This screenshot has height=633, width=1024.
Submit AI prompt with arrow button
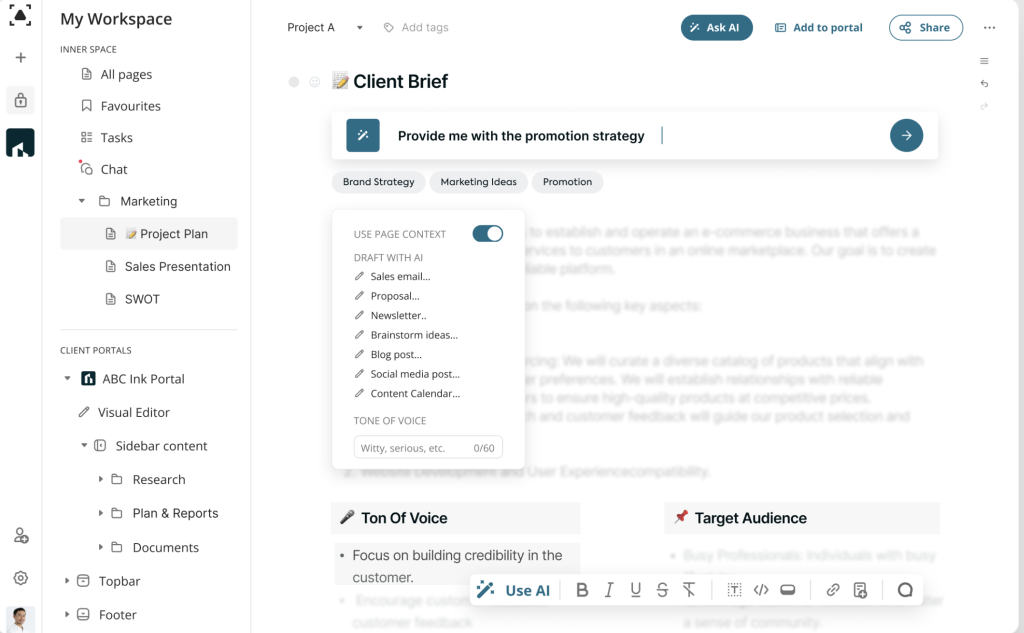pyautogui.click(x=906, y=136)
